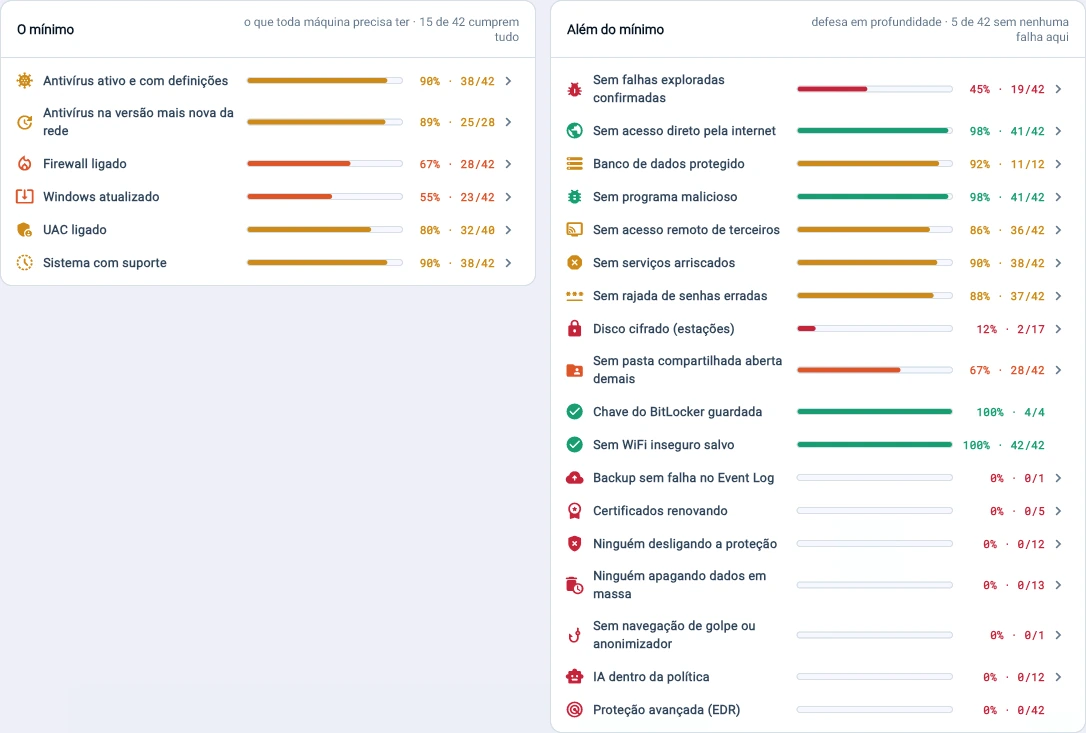Viewport: 1086px width, 733px height.
Task: Click the target icon for 'Proteção avançada (EDR)'
Action: click(574, 710)
